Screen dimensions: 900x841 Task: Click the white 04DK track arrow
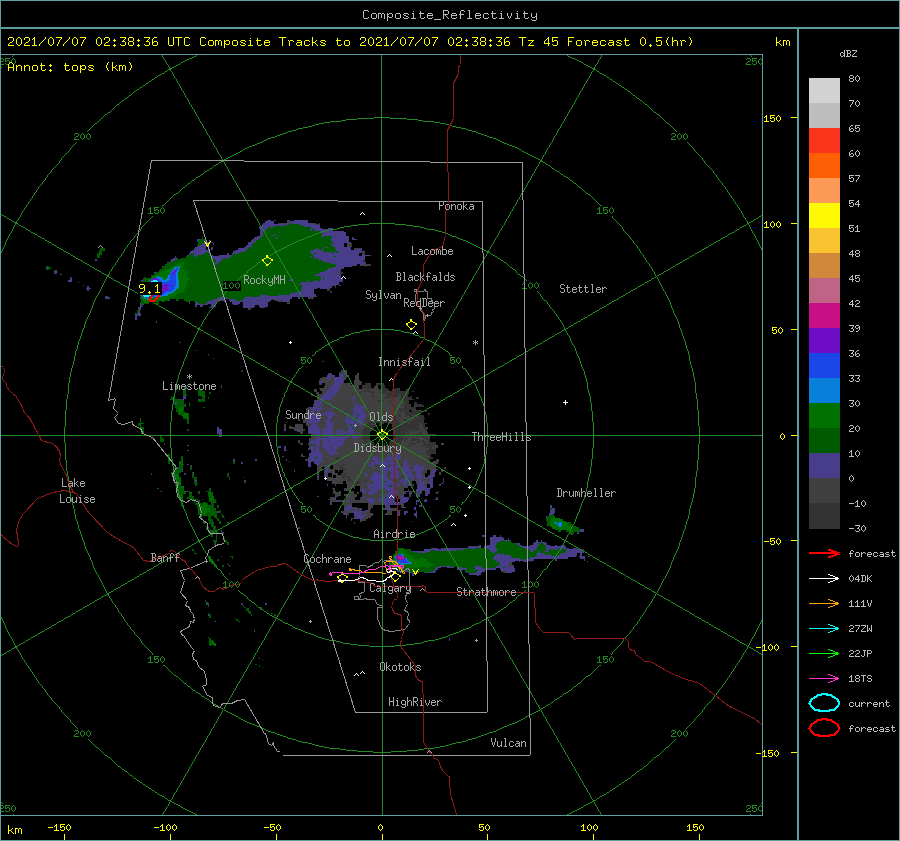[824, 578]
